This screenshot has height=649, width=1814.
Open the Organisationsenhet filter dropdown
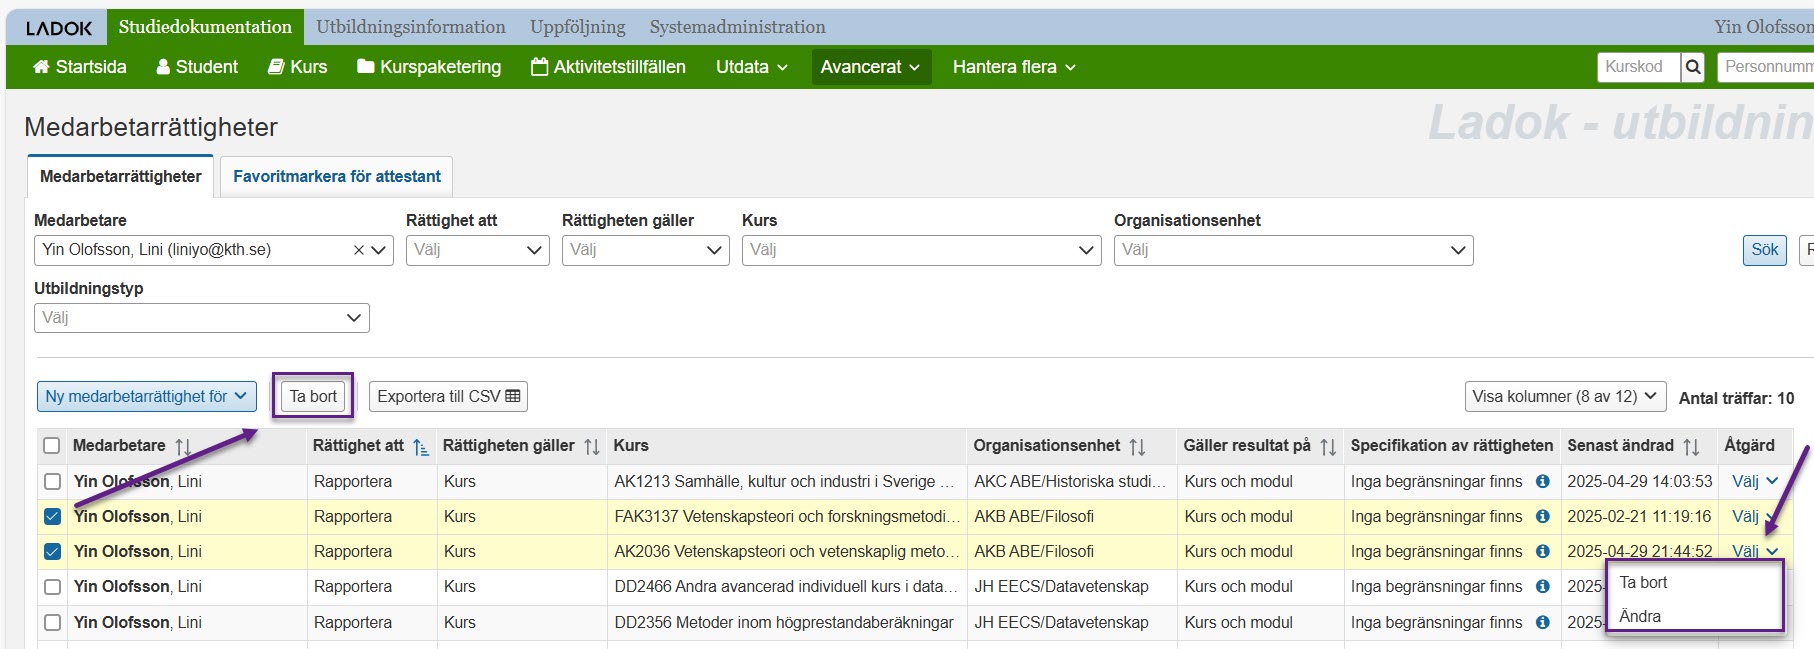(x=1293, y=250)
